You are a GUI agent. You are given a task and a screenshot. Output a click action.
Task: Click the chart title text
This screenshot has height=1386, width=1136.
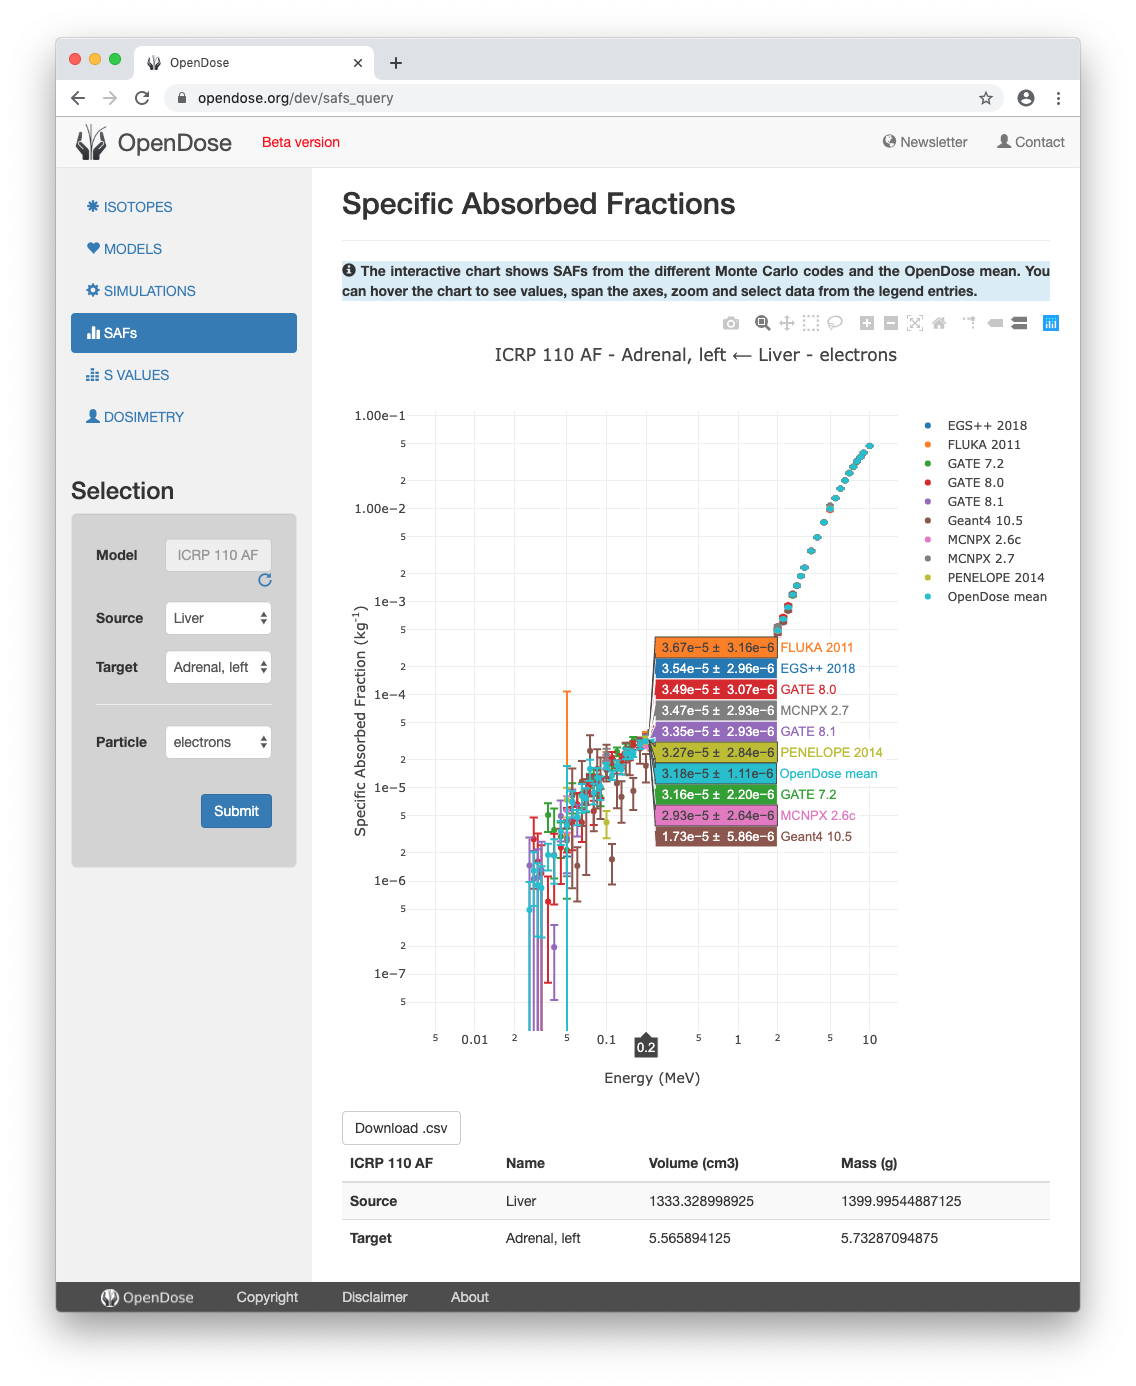[696, 355]
